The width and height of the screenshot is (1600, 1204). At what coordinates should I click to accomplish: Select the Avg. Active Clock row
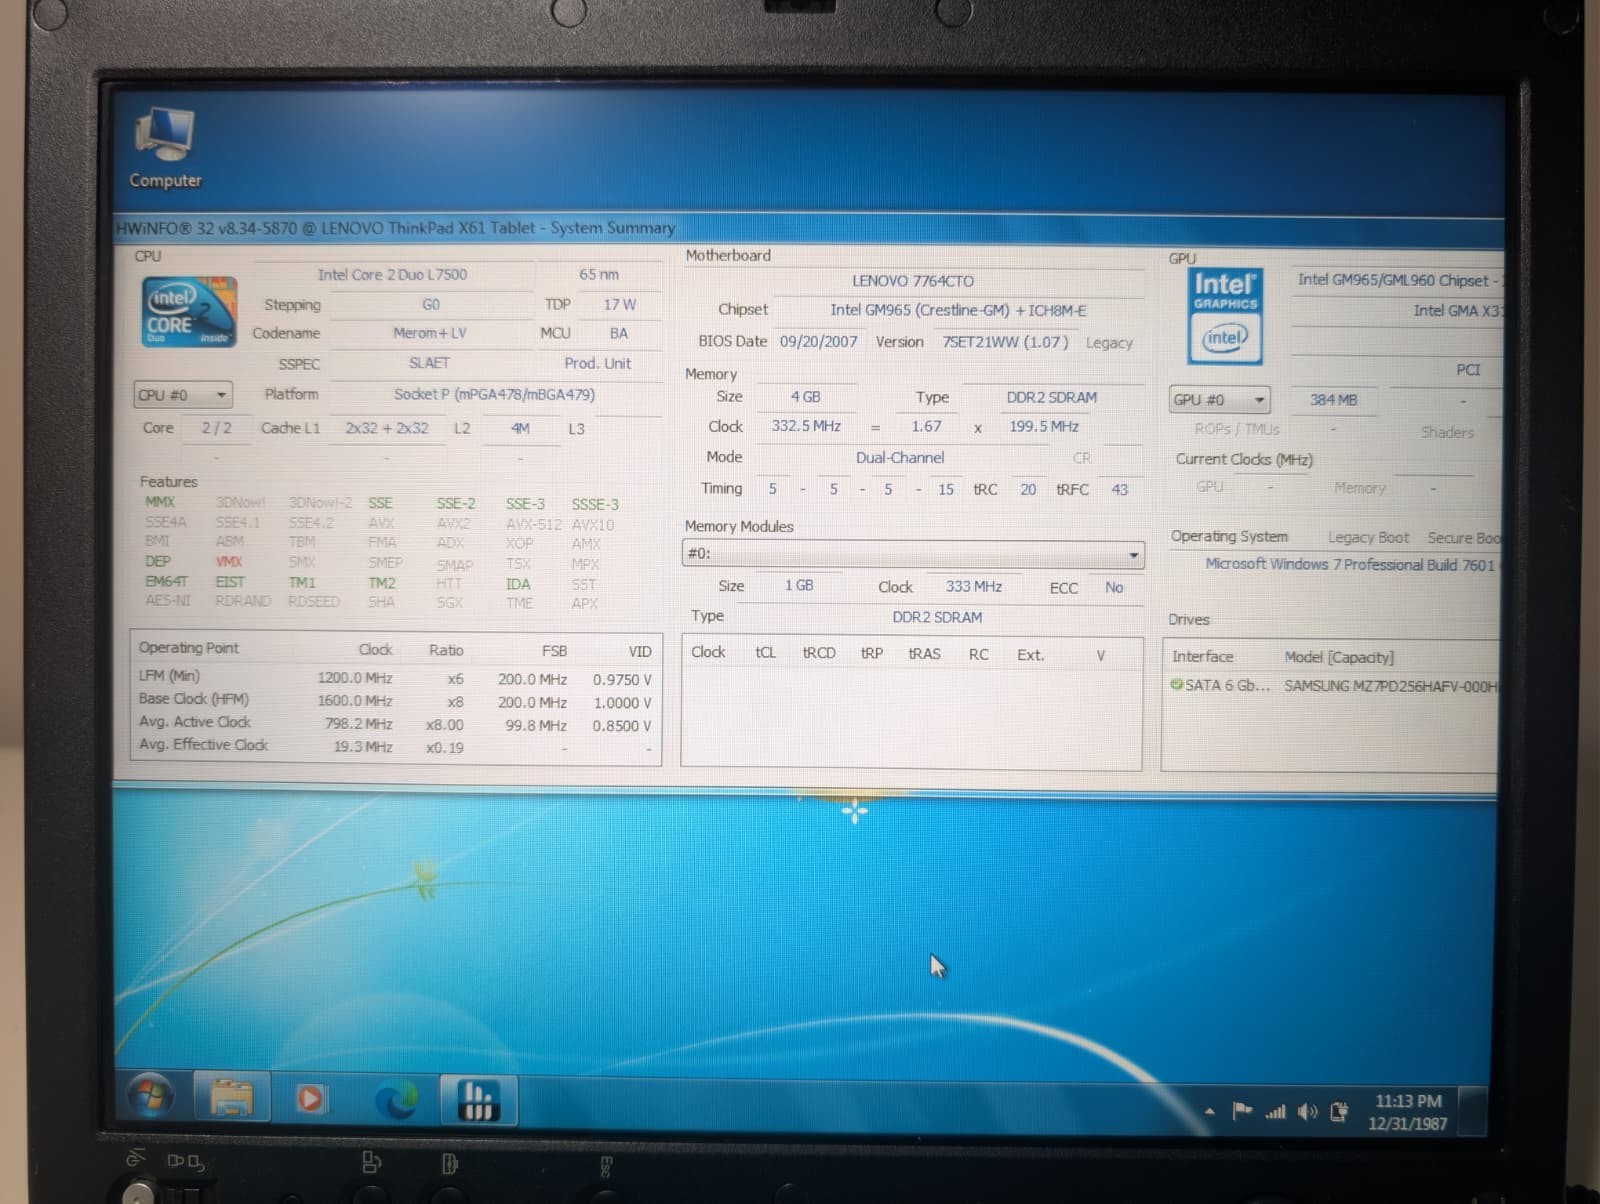coord(395,723)
